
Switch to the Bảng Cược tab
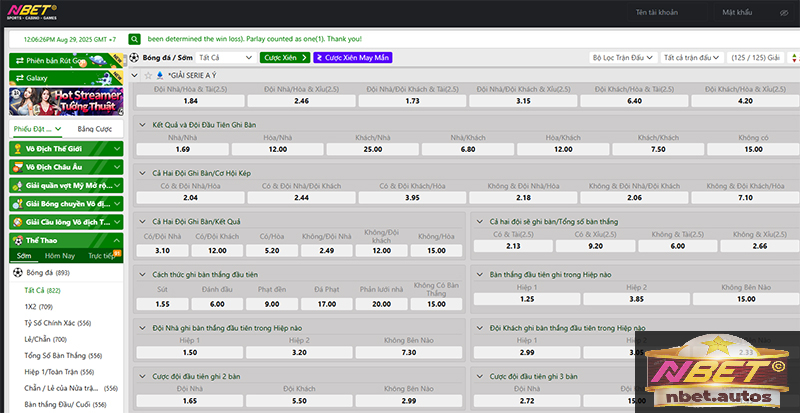coord(93,129)
